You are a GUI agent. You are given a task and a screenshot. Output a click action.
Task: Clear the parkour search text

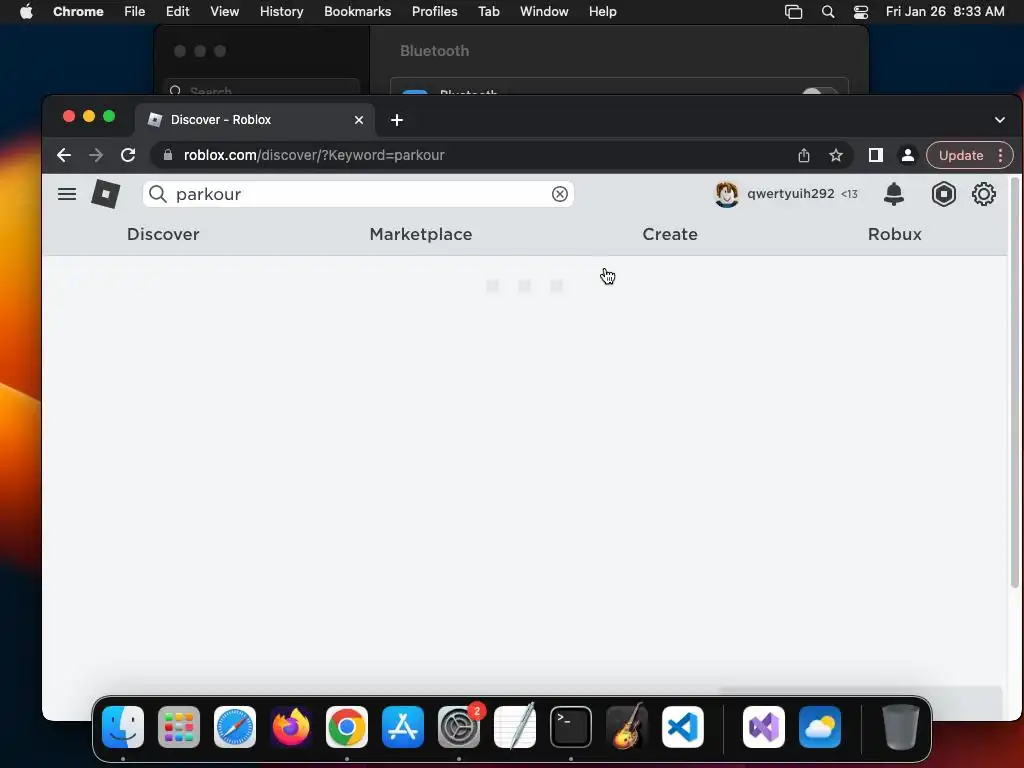pos(560,194)
